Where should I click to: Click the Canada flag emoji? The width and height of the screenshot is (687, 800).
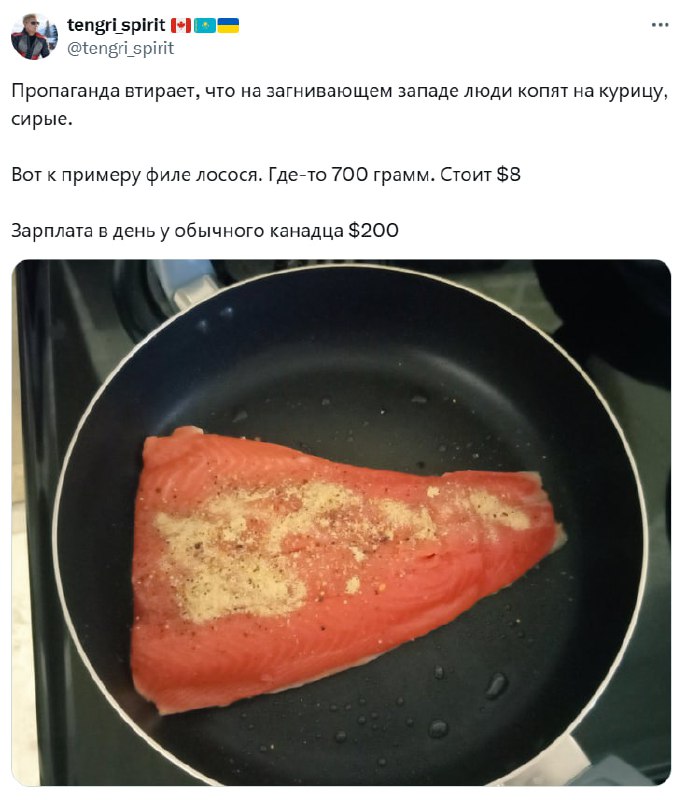(181, 25)
